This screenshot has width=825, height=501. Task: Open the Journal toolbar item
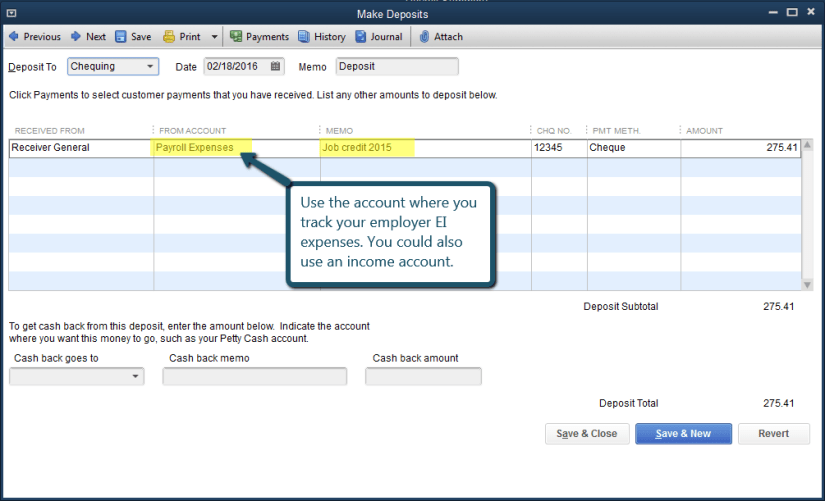point(361,37)
